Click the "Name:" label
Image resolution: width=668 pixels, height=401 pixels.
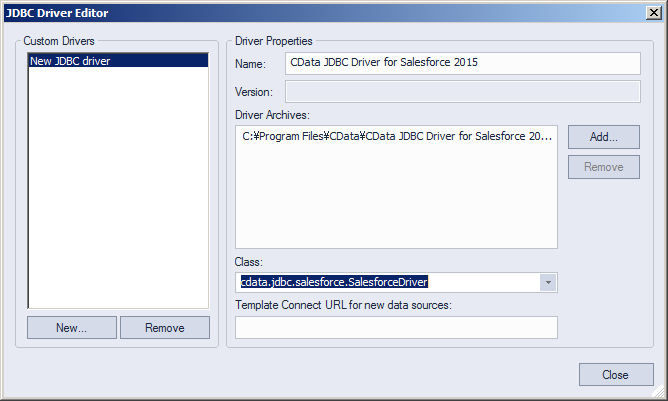251,64
